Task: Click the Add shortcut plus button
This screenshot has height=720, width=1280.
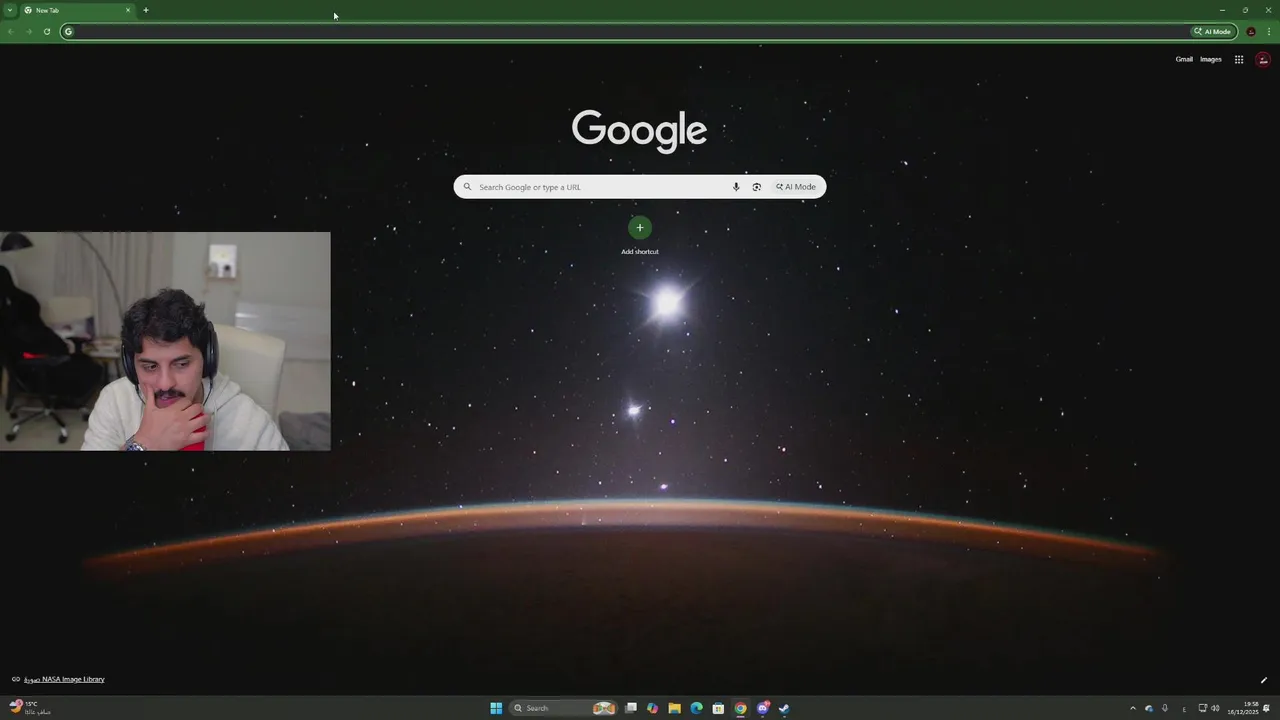Action: pos(640,228)
